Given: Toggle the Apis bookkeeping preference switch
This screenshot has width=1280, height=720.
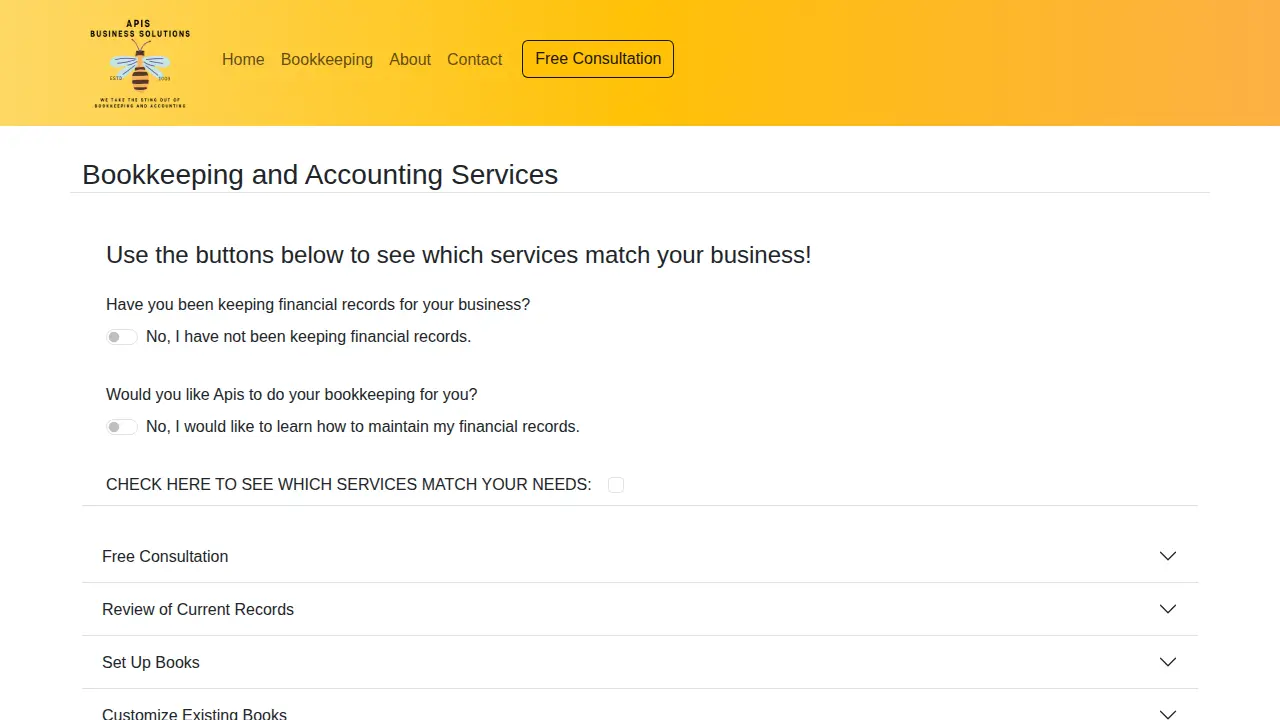Looking at the screenshot, I should click(122, 427).
